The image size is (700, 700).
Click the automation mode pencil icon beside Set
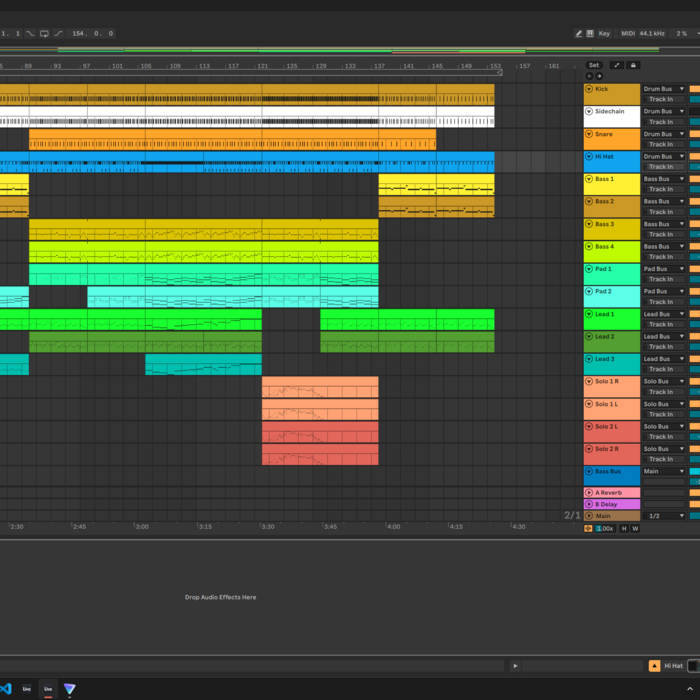point(616,65)
